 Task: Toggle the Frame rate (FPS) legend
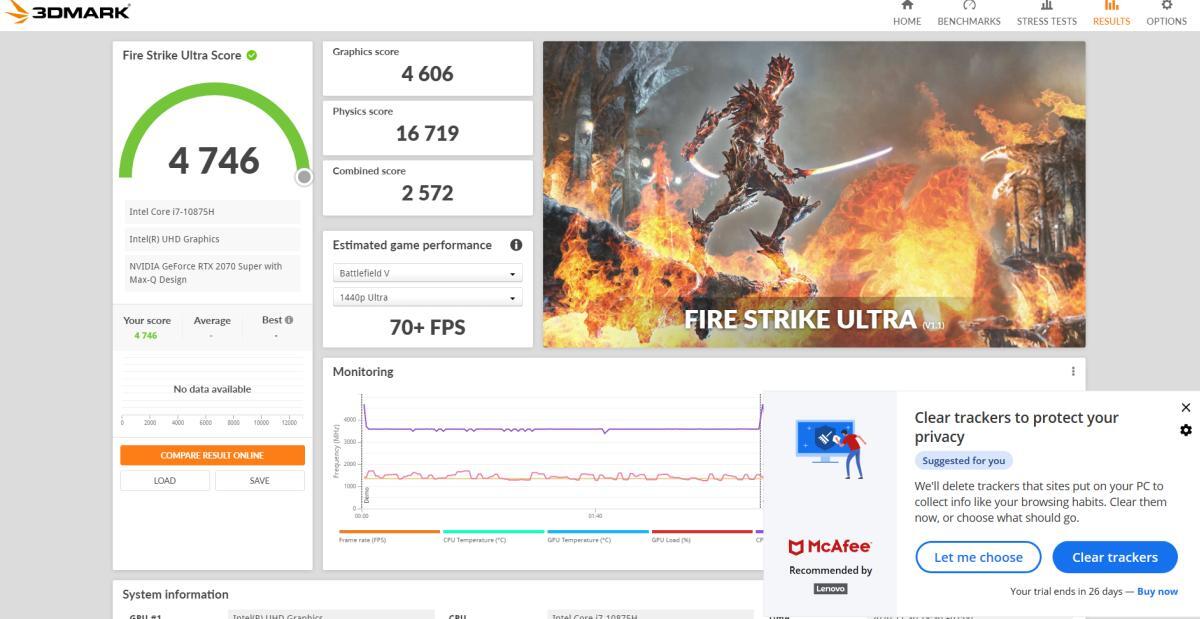389,536
